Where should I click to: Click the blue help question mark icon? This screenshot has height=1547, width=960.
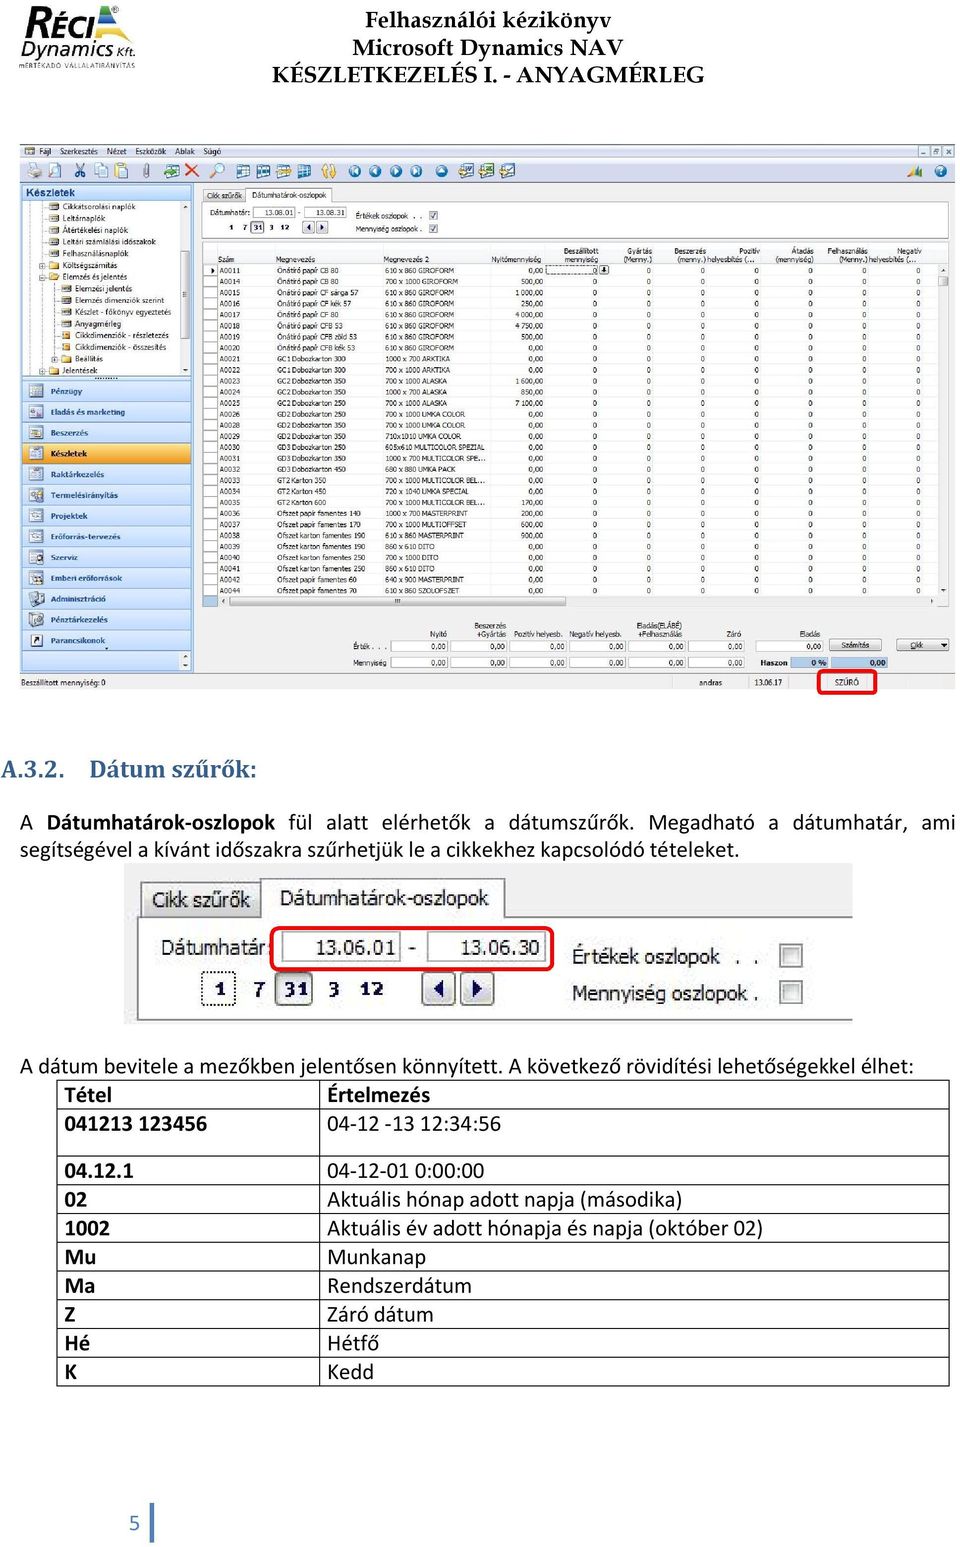940,171
